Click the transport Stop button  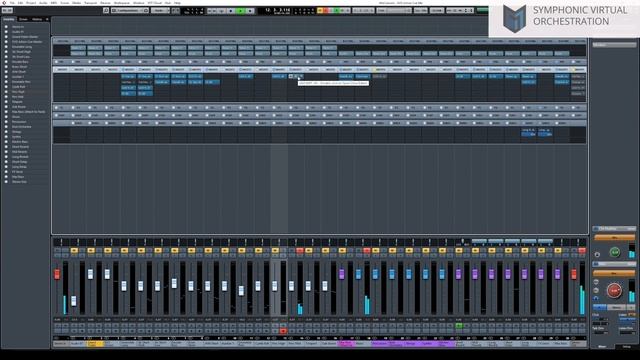click(x=231, y=11)
